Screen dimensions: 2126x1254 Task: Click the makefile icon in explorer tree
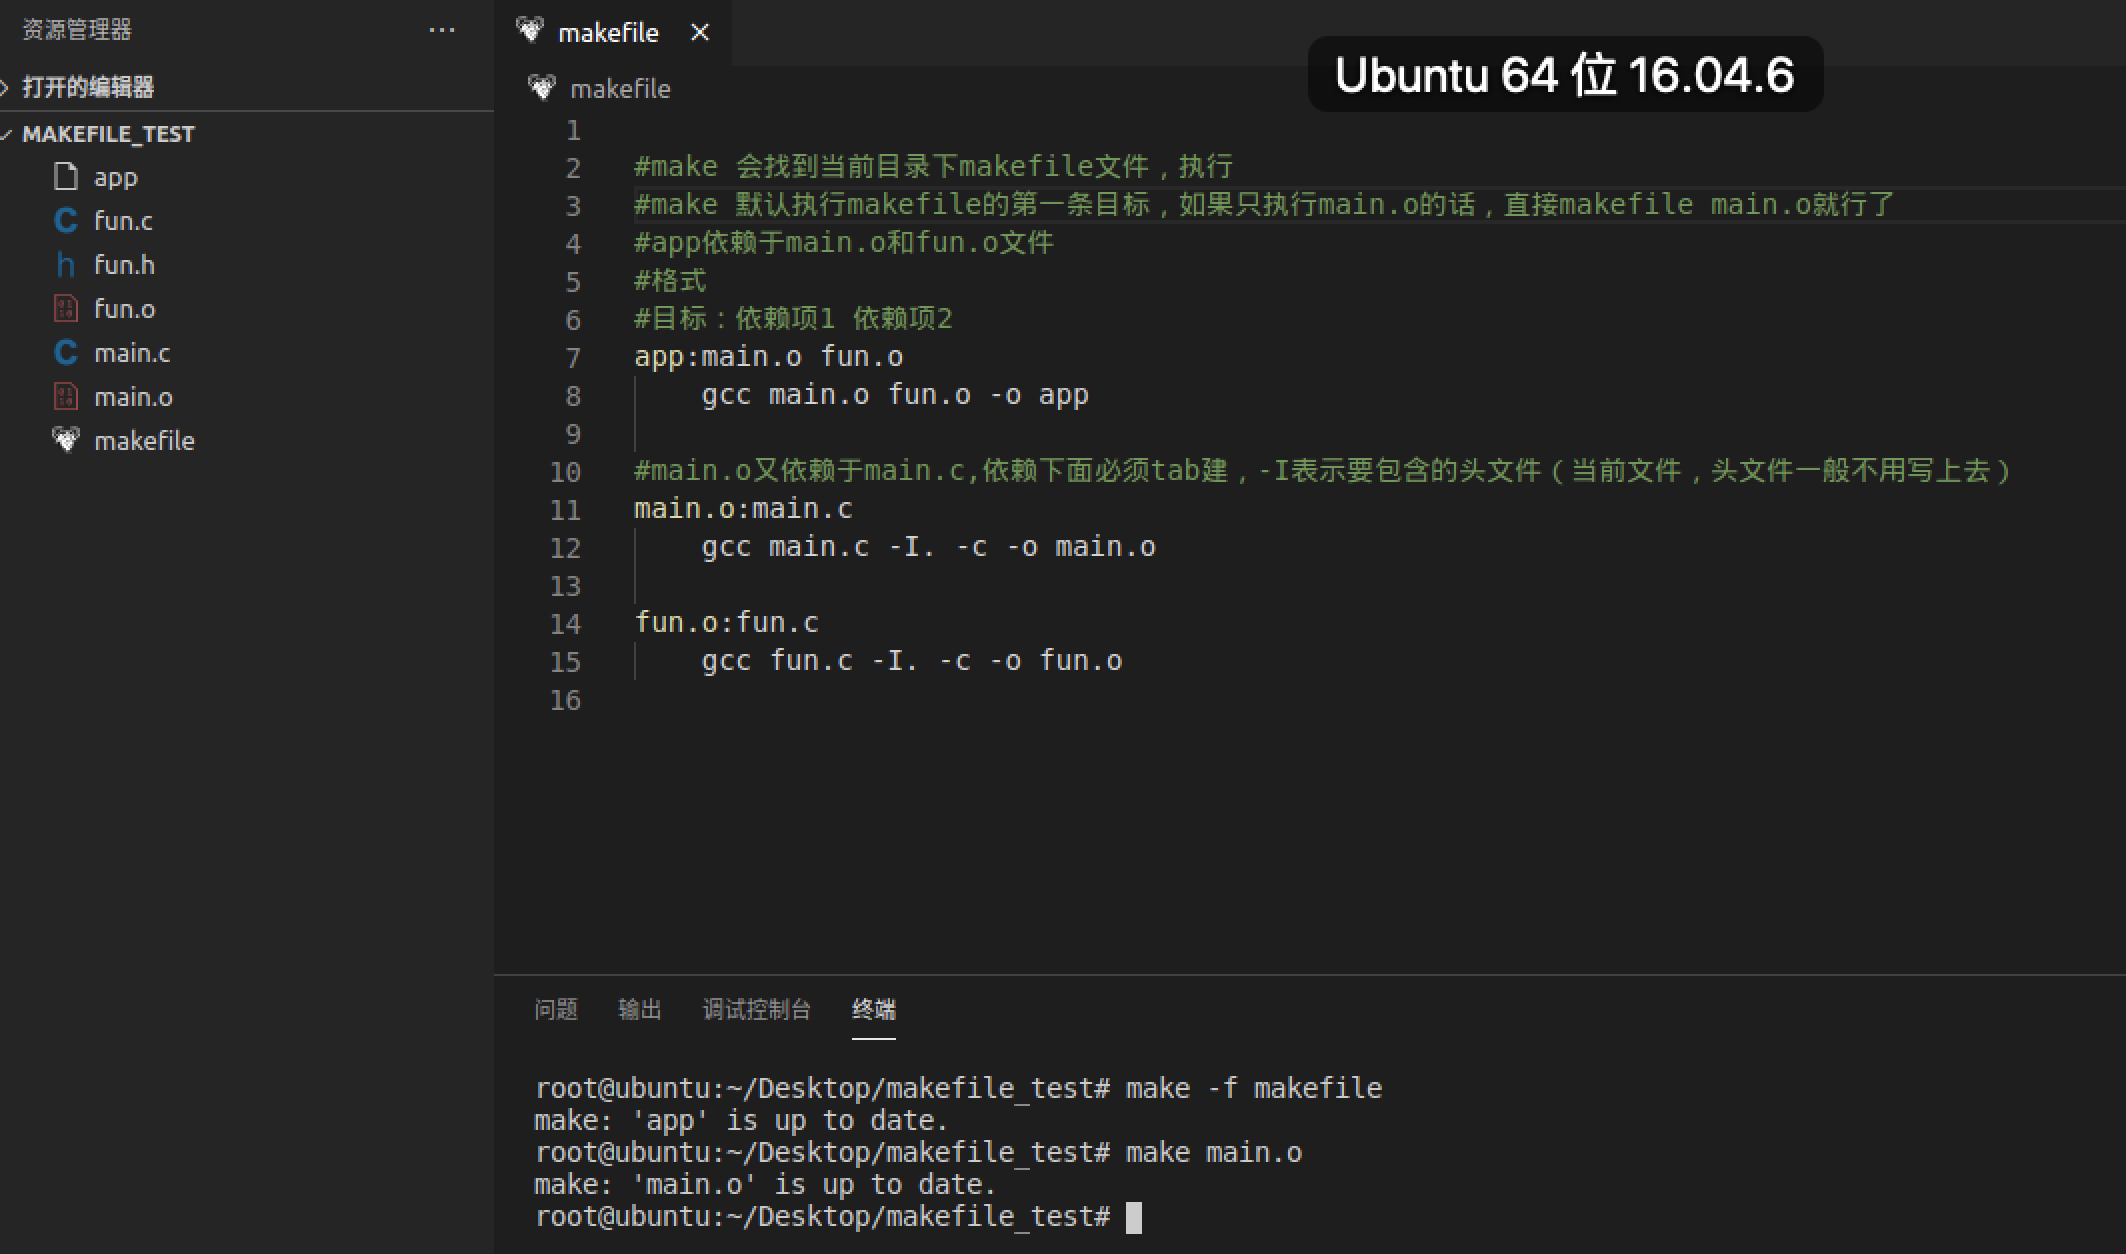click(x=66, y=440)
